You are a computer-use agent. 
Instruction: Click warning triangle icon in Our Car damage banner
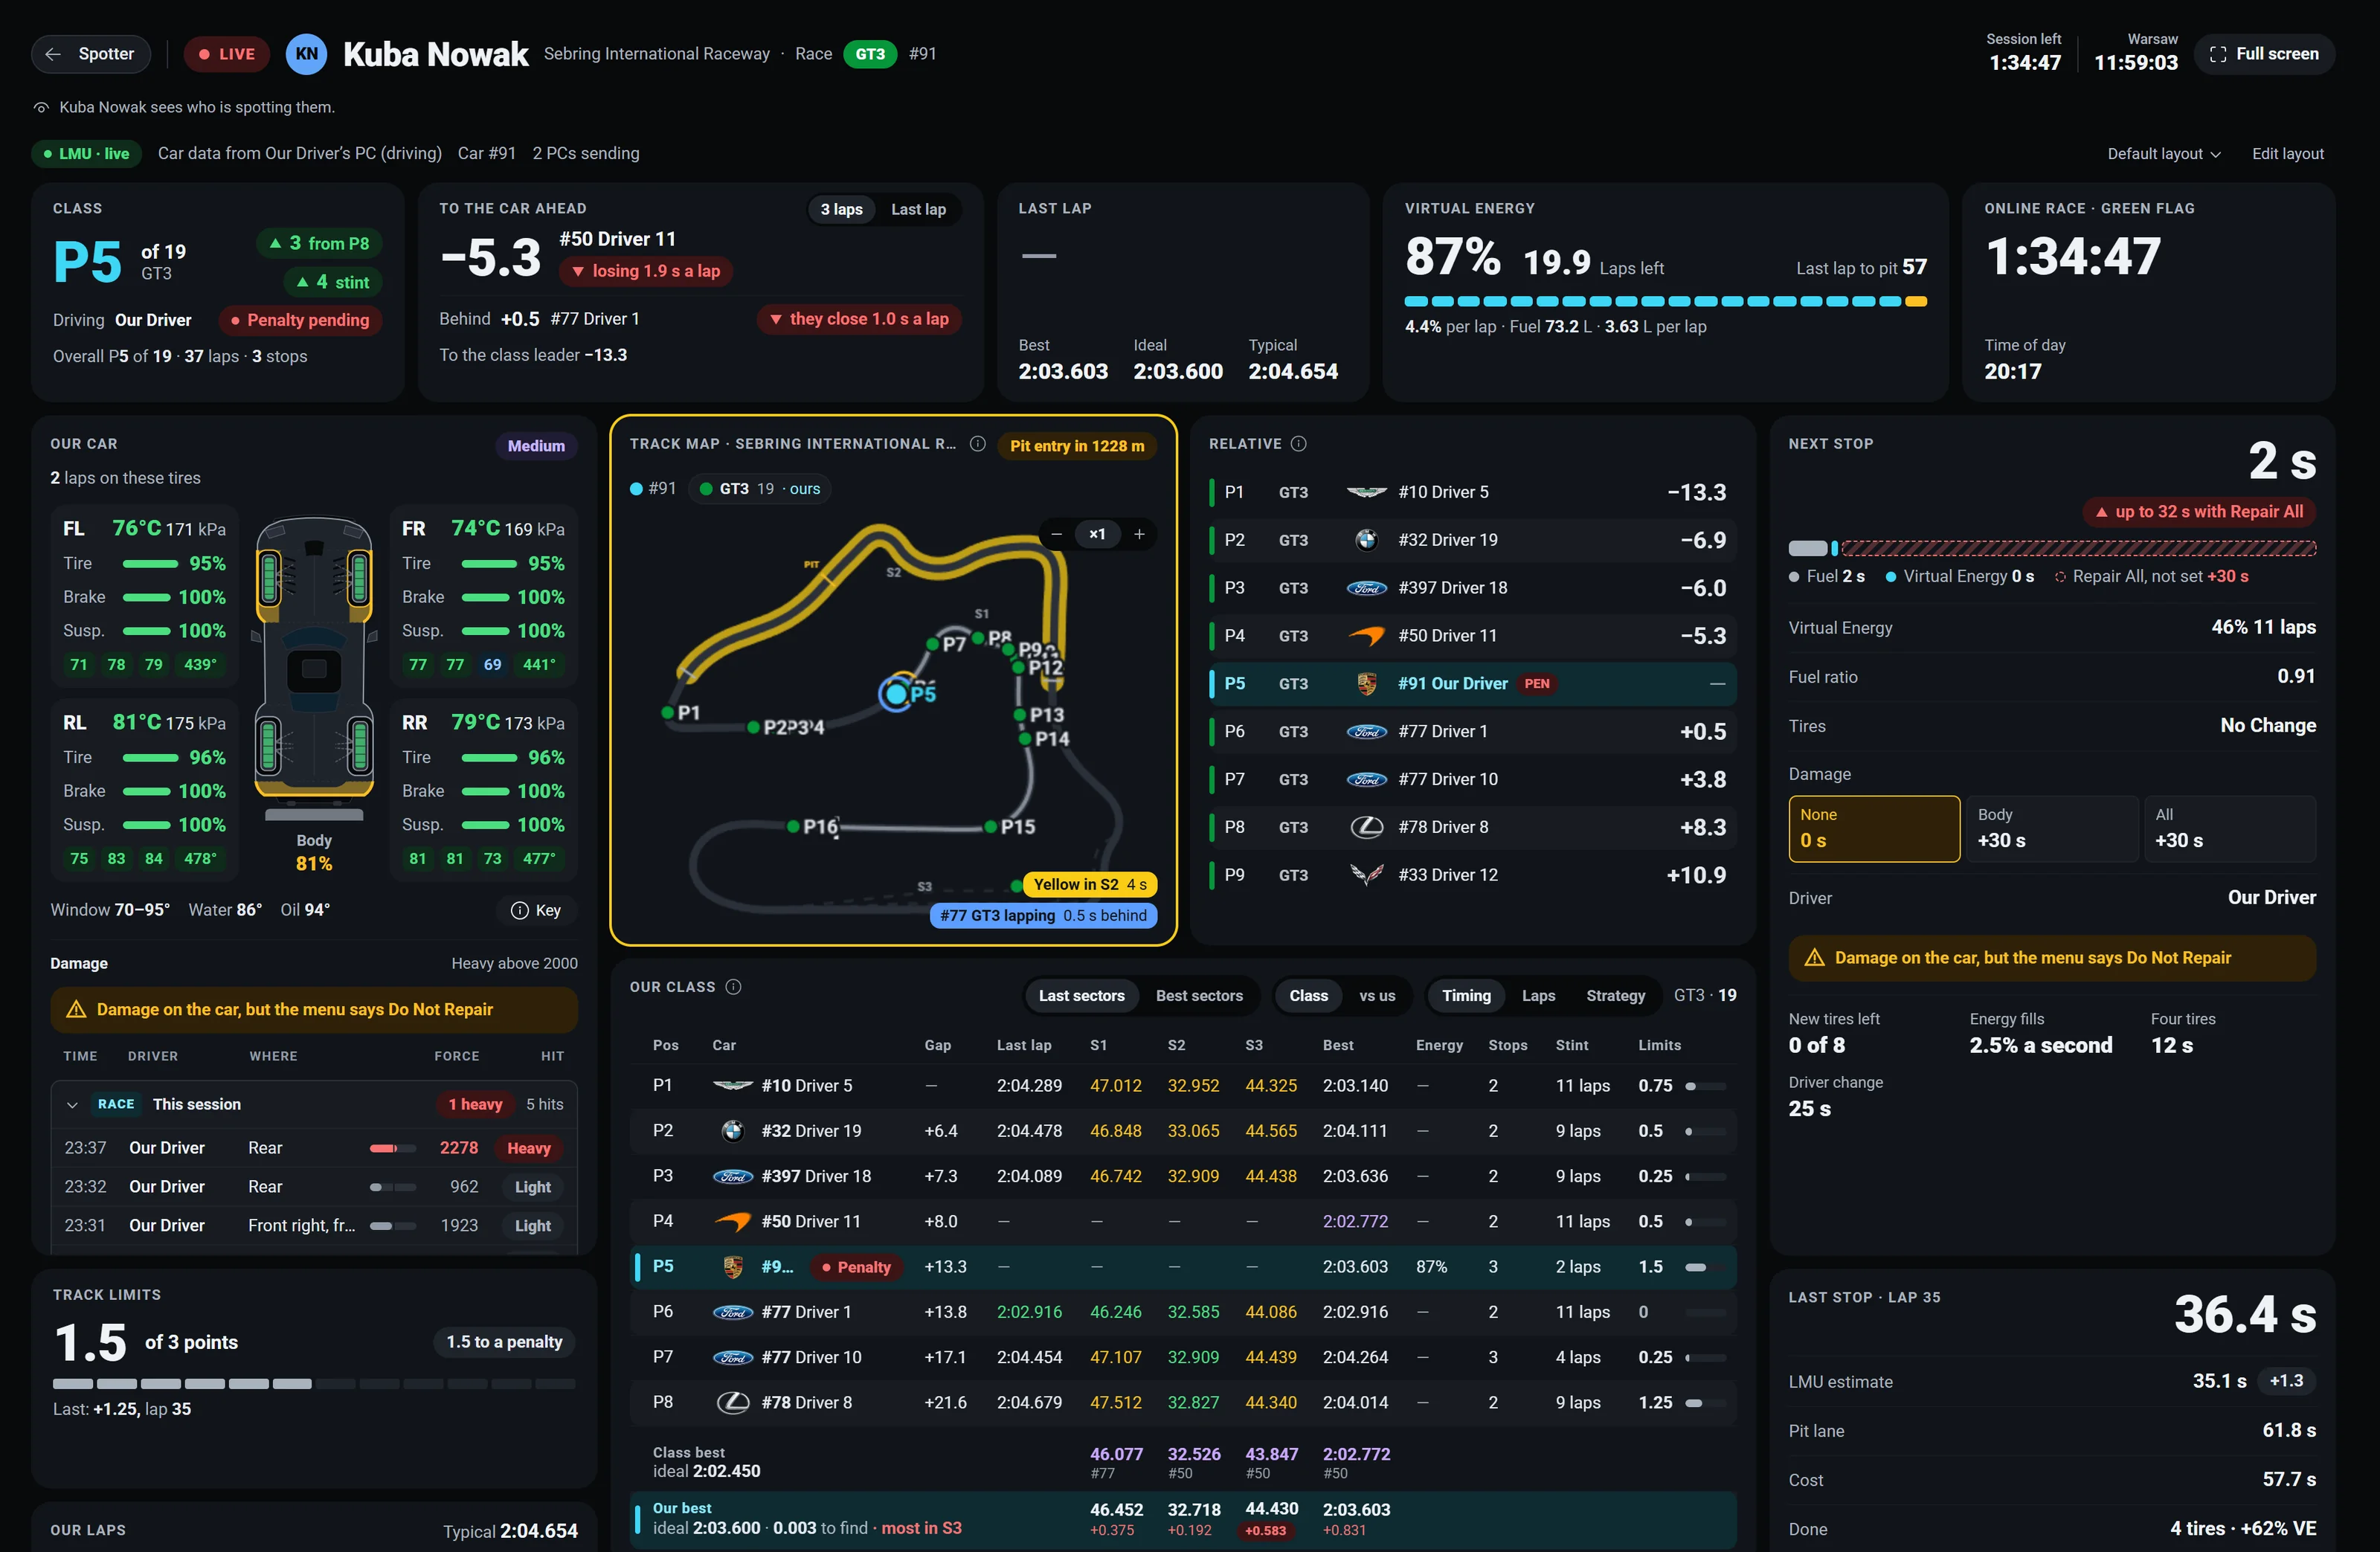(x=76, y=1010)
